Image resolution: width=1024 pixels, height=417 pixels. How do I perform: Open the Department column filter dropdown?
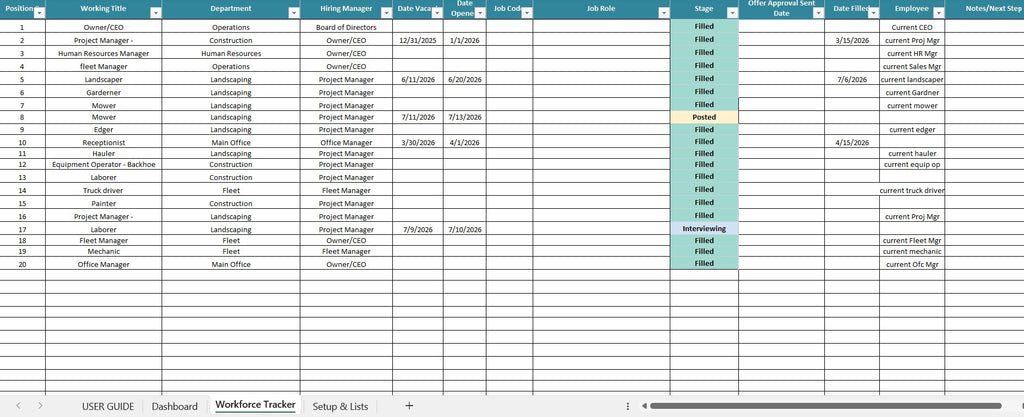pyautogui.click(x=294, y=13)
